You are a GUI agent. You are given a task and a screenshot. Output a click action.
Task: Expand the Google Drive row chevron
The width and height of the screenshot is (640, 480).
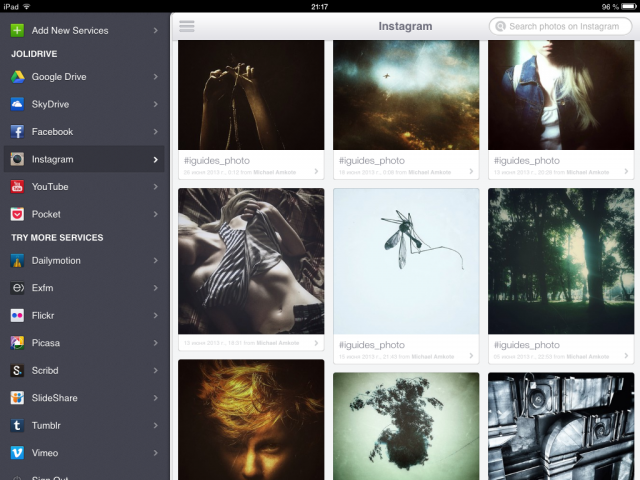pos(156,77)
